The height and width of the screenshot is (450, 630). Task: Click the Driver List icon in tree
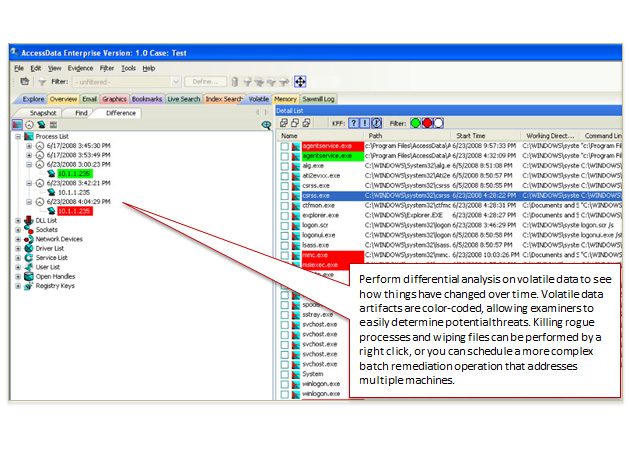pyautogui.click(x=29, y=248)
